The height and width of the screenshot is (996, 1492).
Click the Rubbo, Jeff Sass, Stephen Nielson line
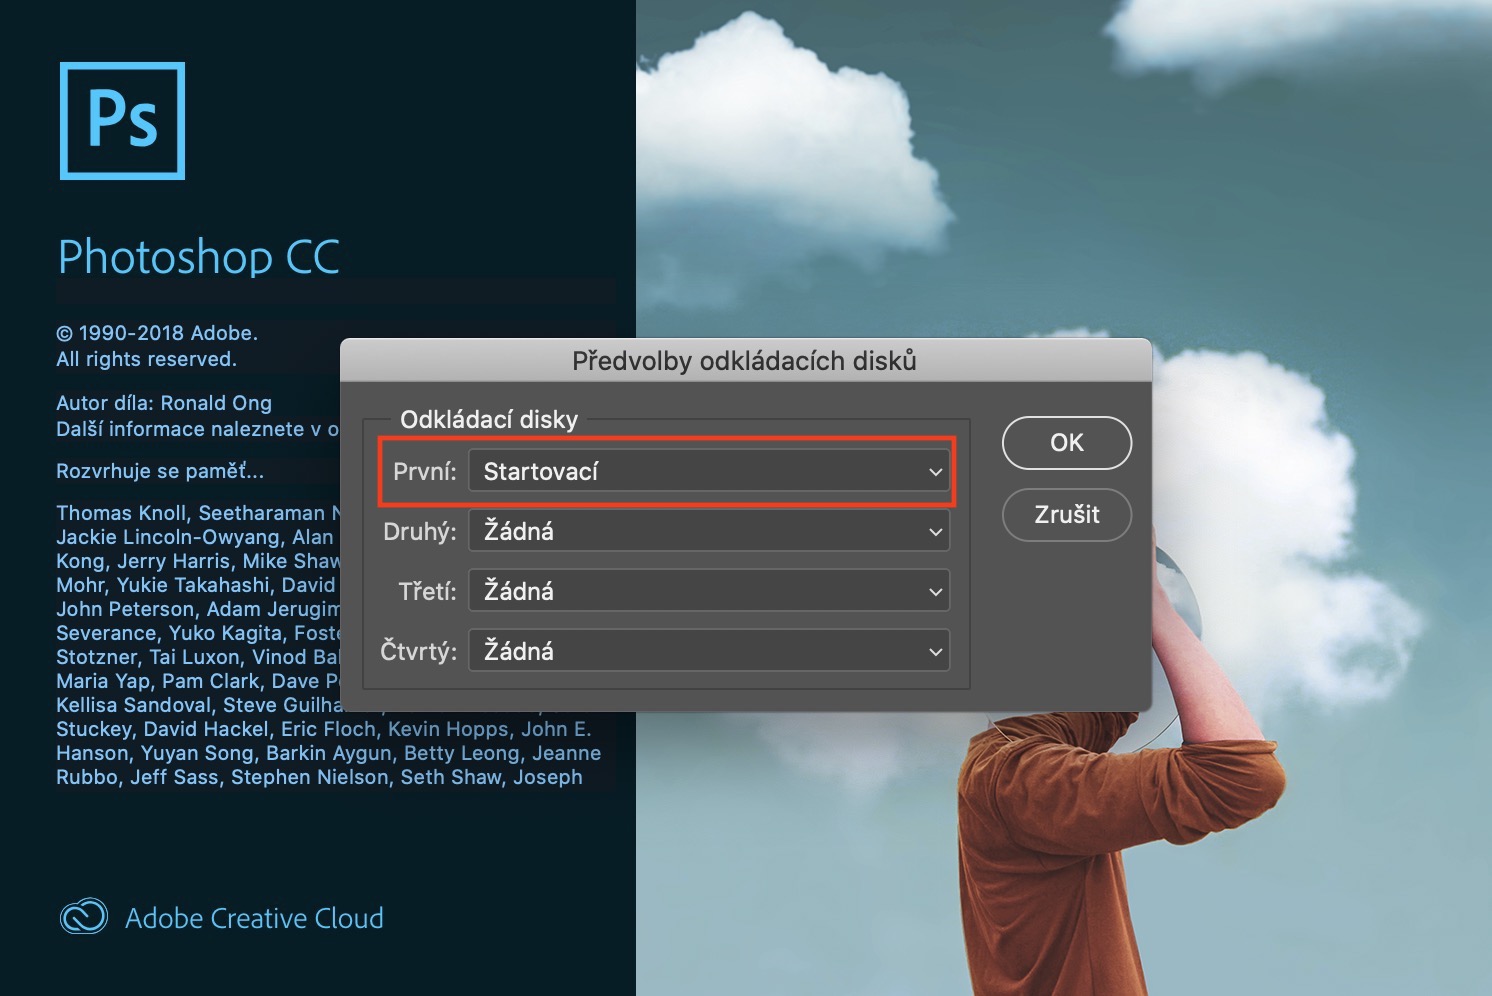coord(319,777)
